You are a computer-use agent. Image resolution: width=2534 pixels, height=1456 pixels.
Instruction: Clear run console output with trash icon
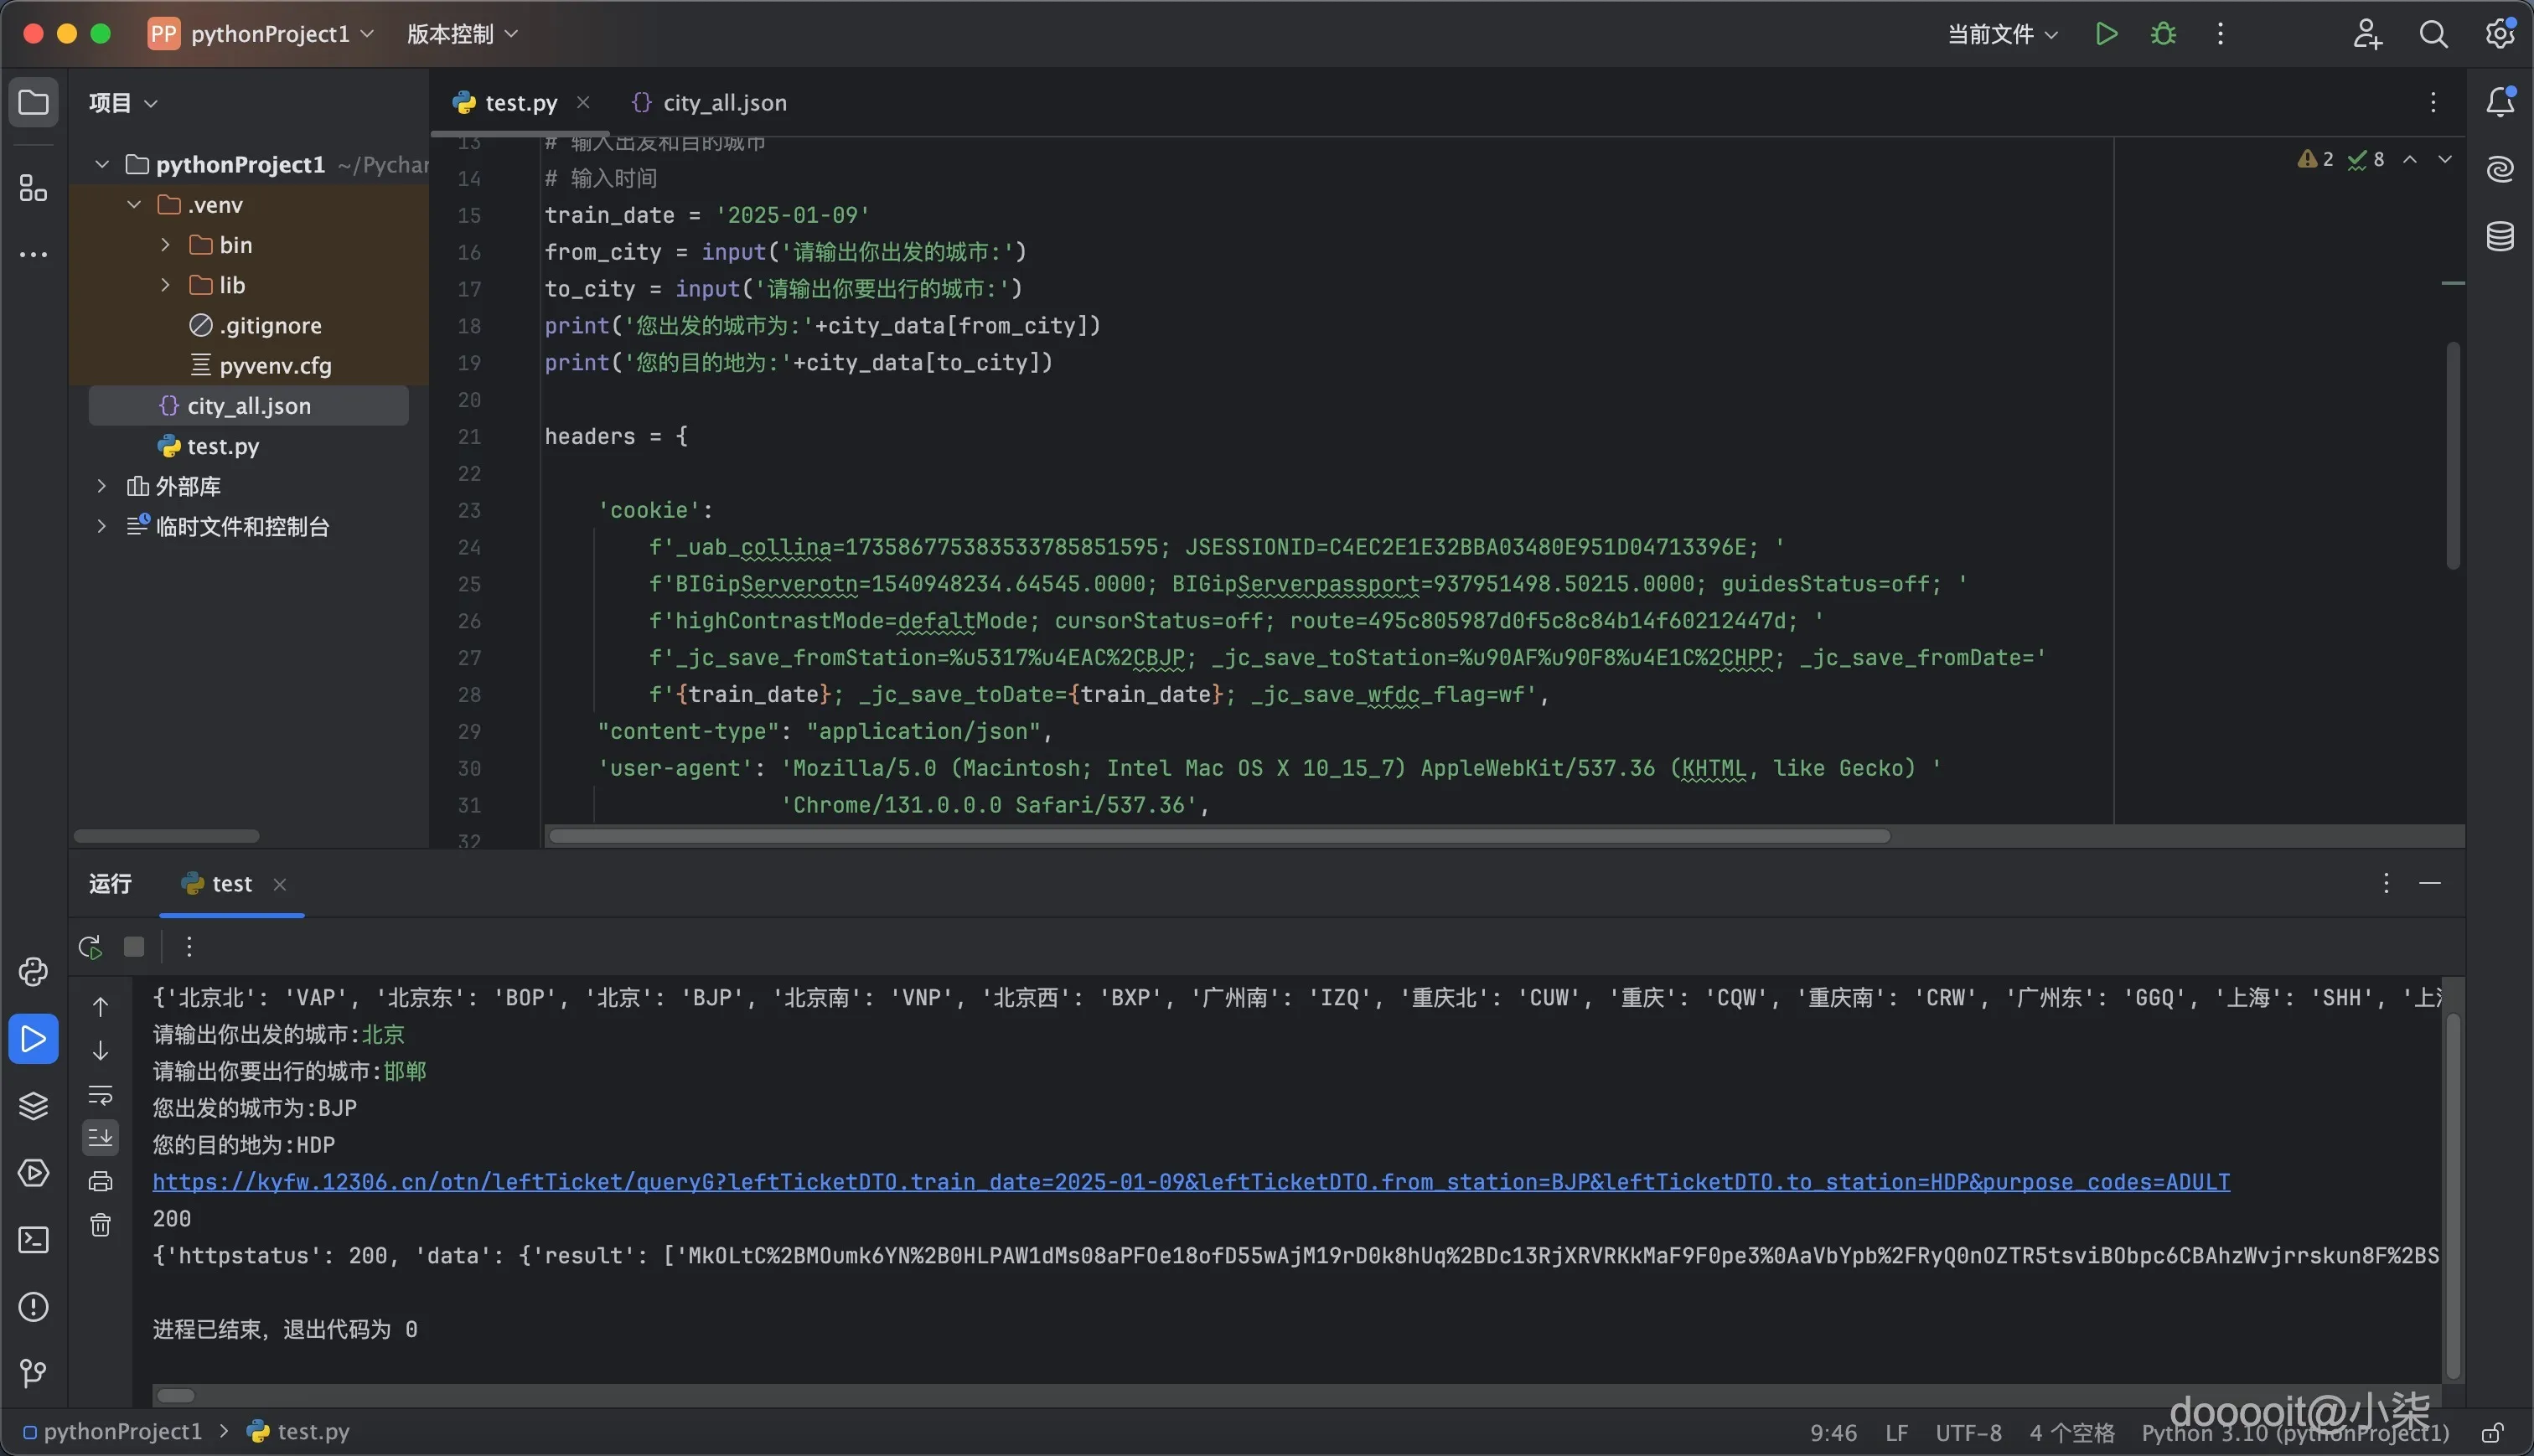click(101, 1225)
